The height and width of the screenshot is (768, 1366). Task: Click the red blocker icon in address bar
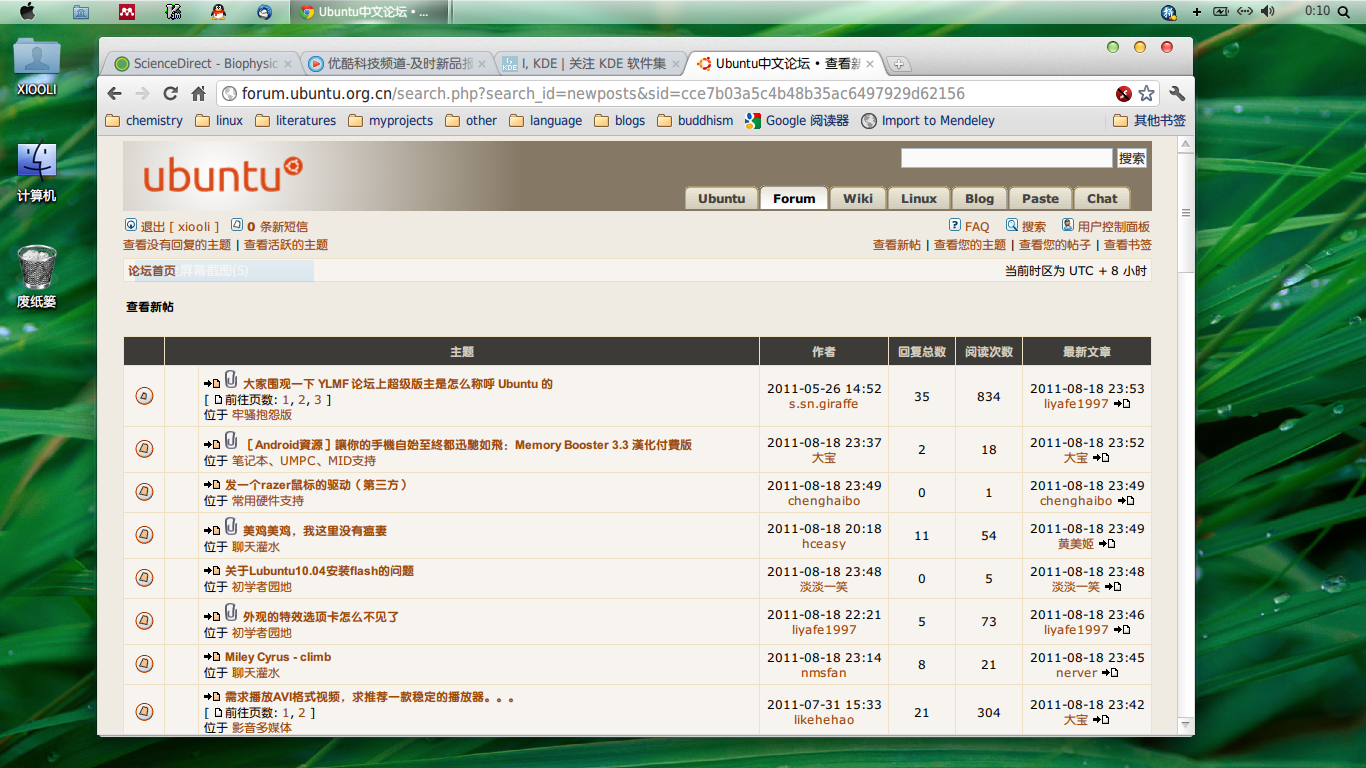click(x=1124, y=93)
